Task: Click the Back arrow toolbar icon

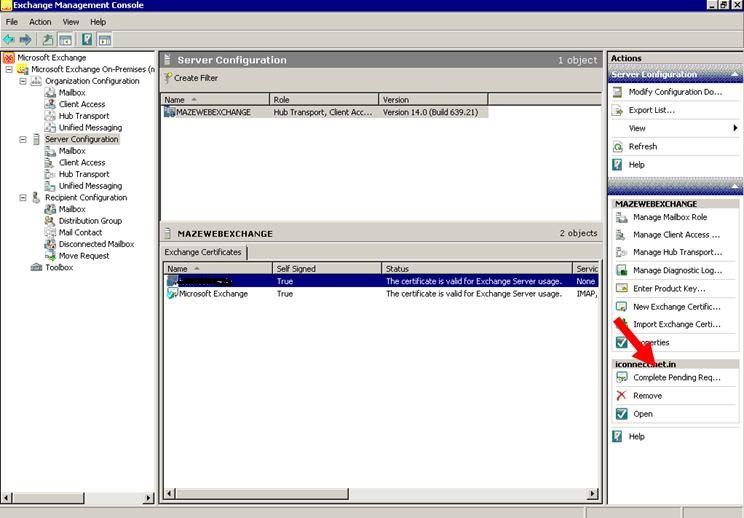Action: (9, 39)
